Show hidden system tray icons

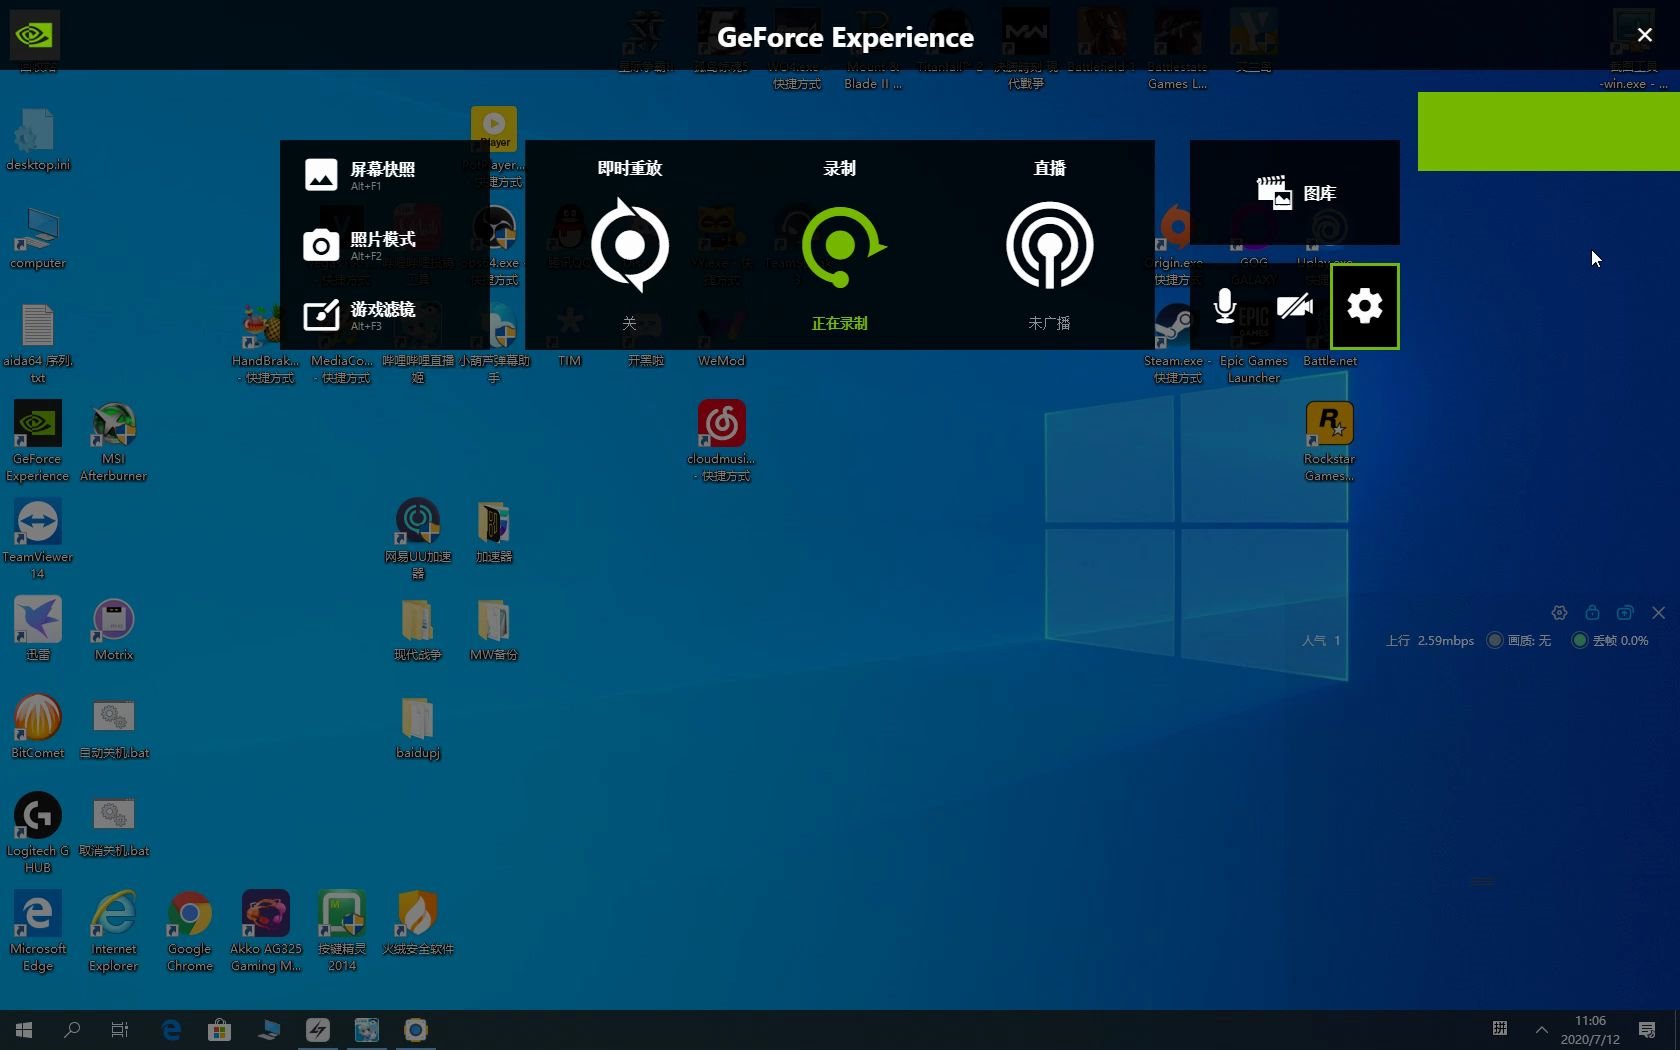click(x=1541, y=1029)
